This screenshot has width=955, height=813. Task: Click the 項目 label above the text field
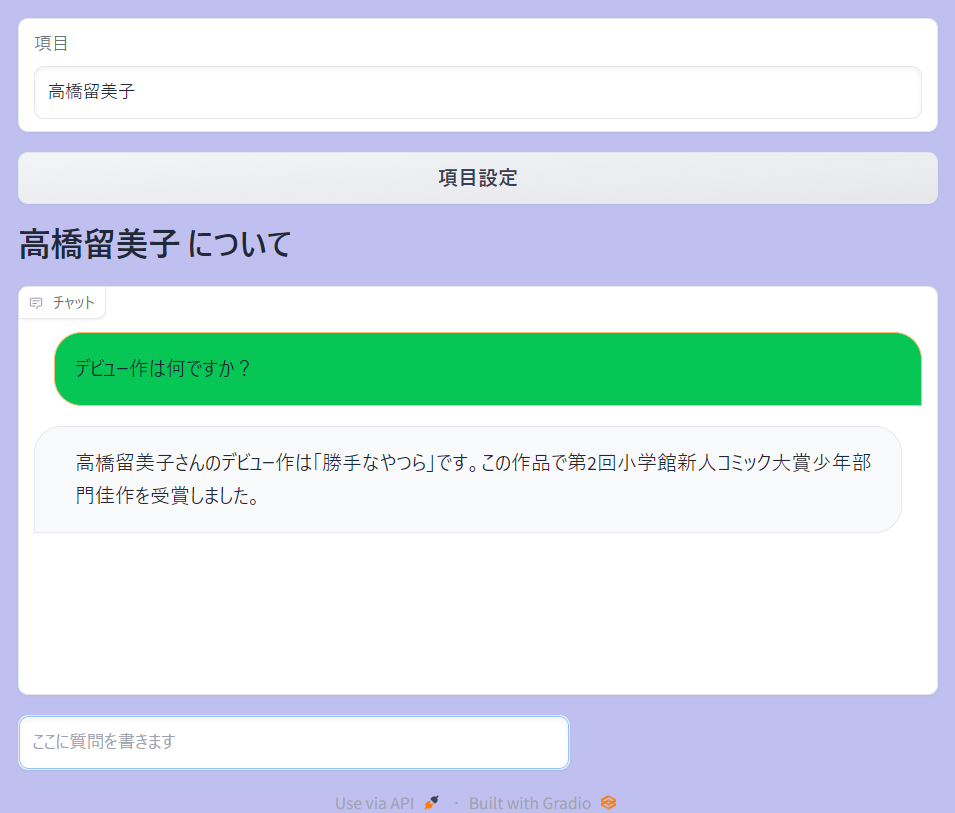point(51,43)
